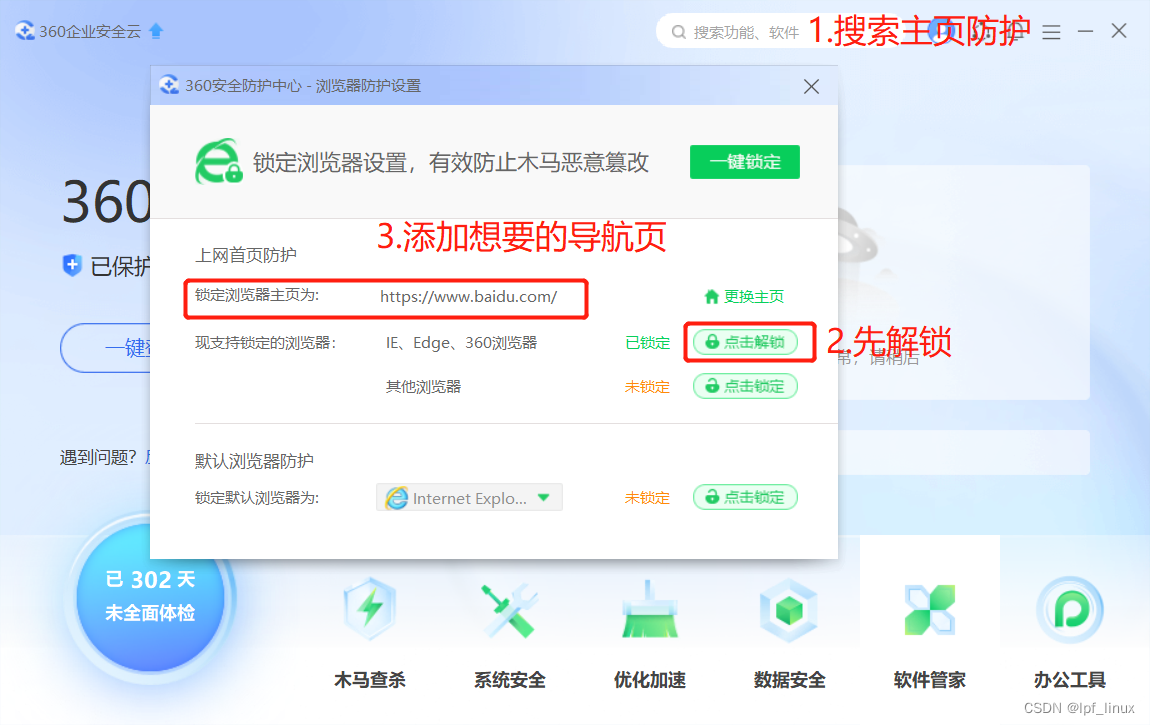
Task: Close the 浏览器防护设置 dialog
Action: pos(811,87)
